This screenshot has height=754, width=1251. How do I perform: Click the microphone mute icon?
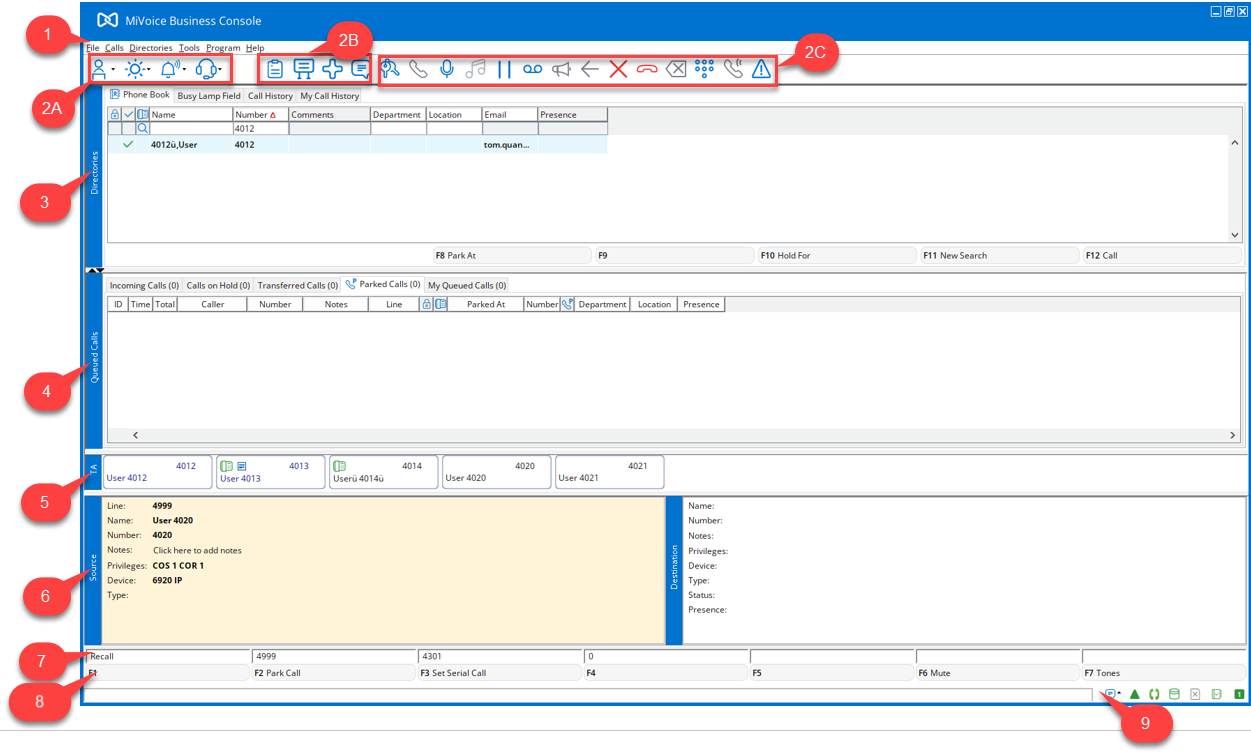click(x=447, y=69)
